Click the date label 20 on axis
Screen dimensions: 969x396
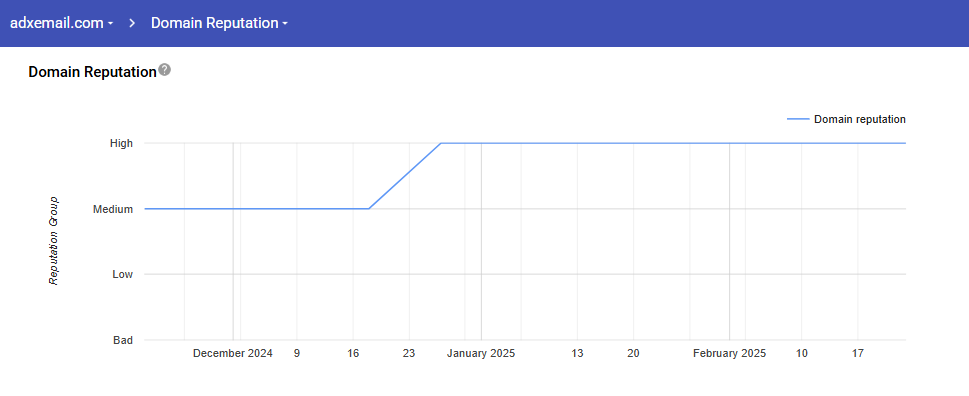[633, 354]
